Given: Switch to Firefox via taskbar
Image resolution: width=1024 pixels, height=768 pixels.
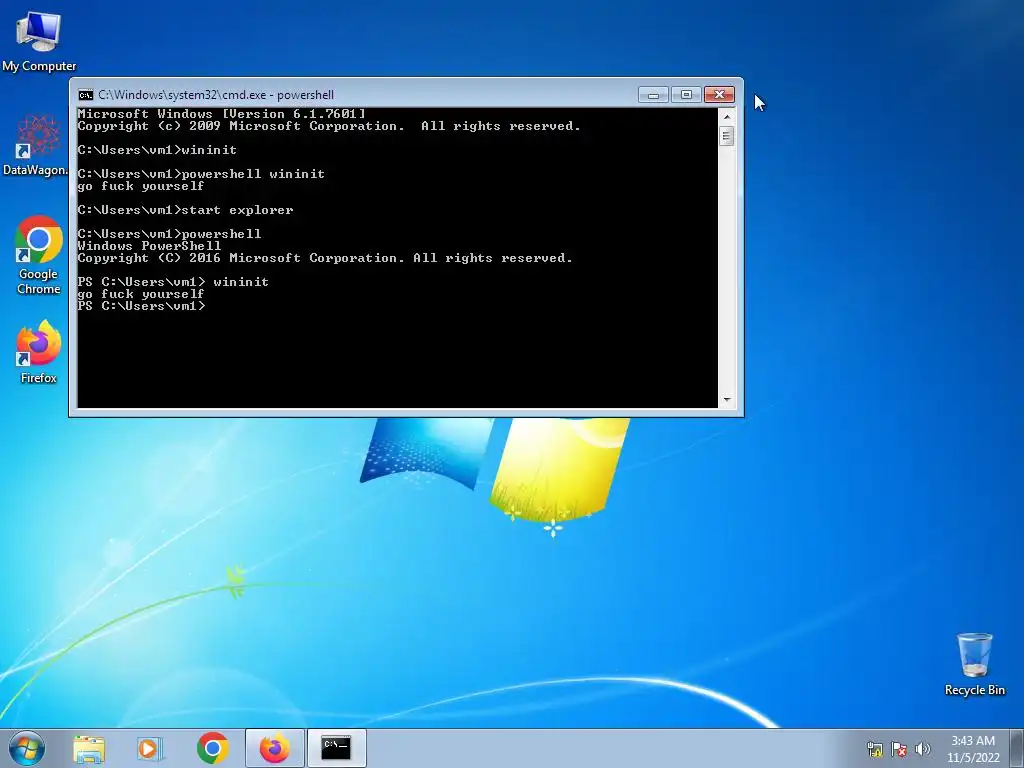Looking at the screenshot, I should (275, 749).
